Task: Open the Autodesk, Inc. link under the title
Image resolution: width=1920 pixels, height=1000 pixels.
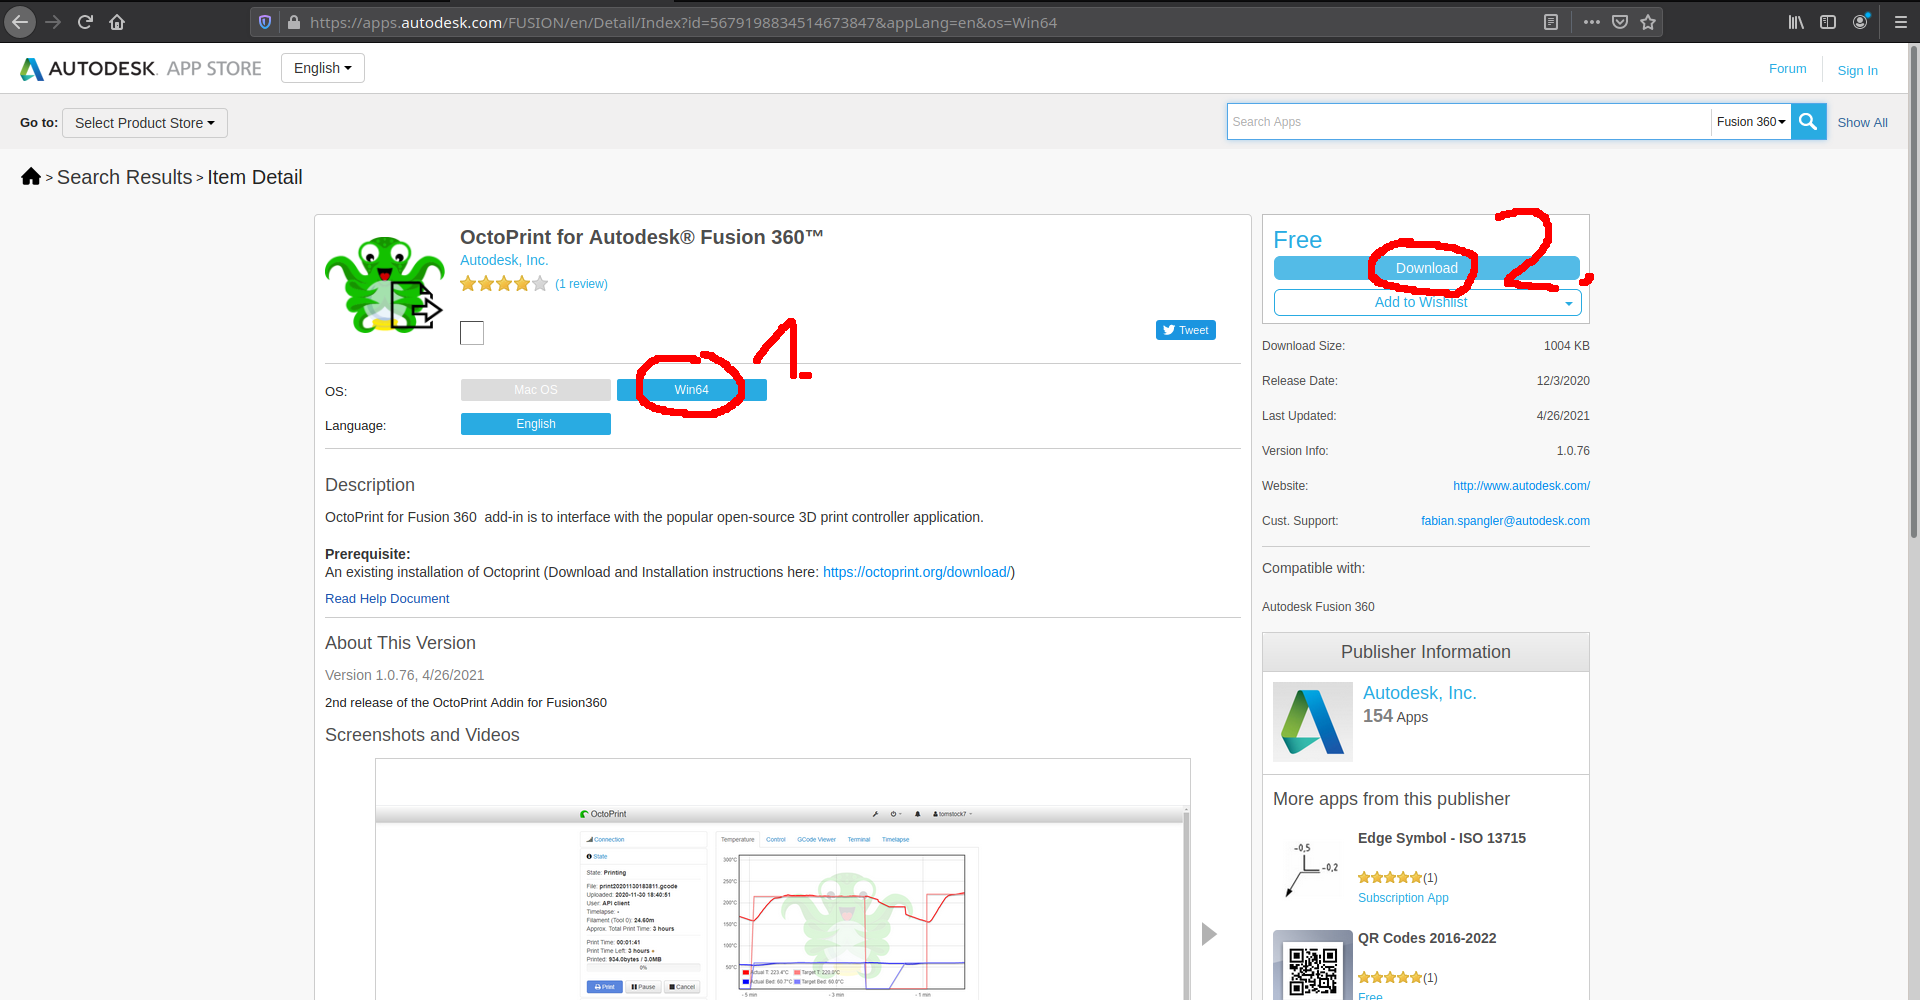Action: click(x=504, y=260)
